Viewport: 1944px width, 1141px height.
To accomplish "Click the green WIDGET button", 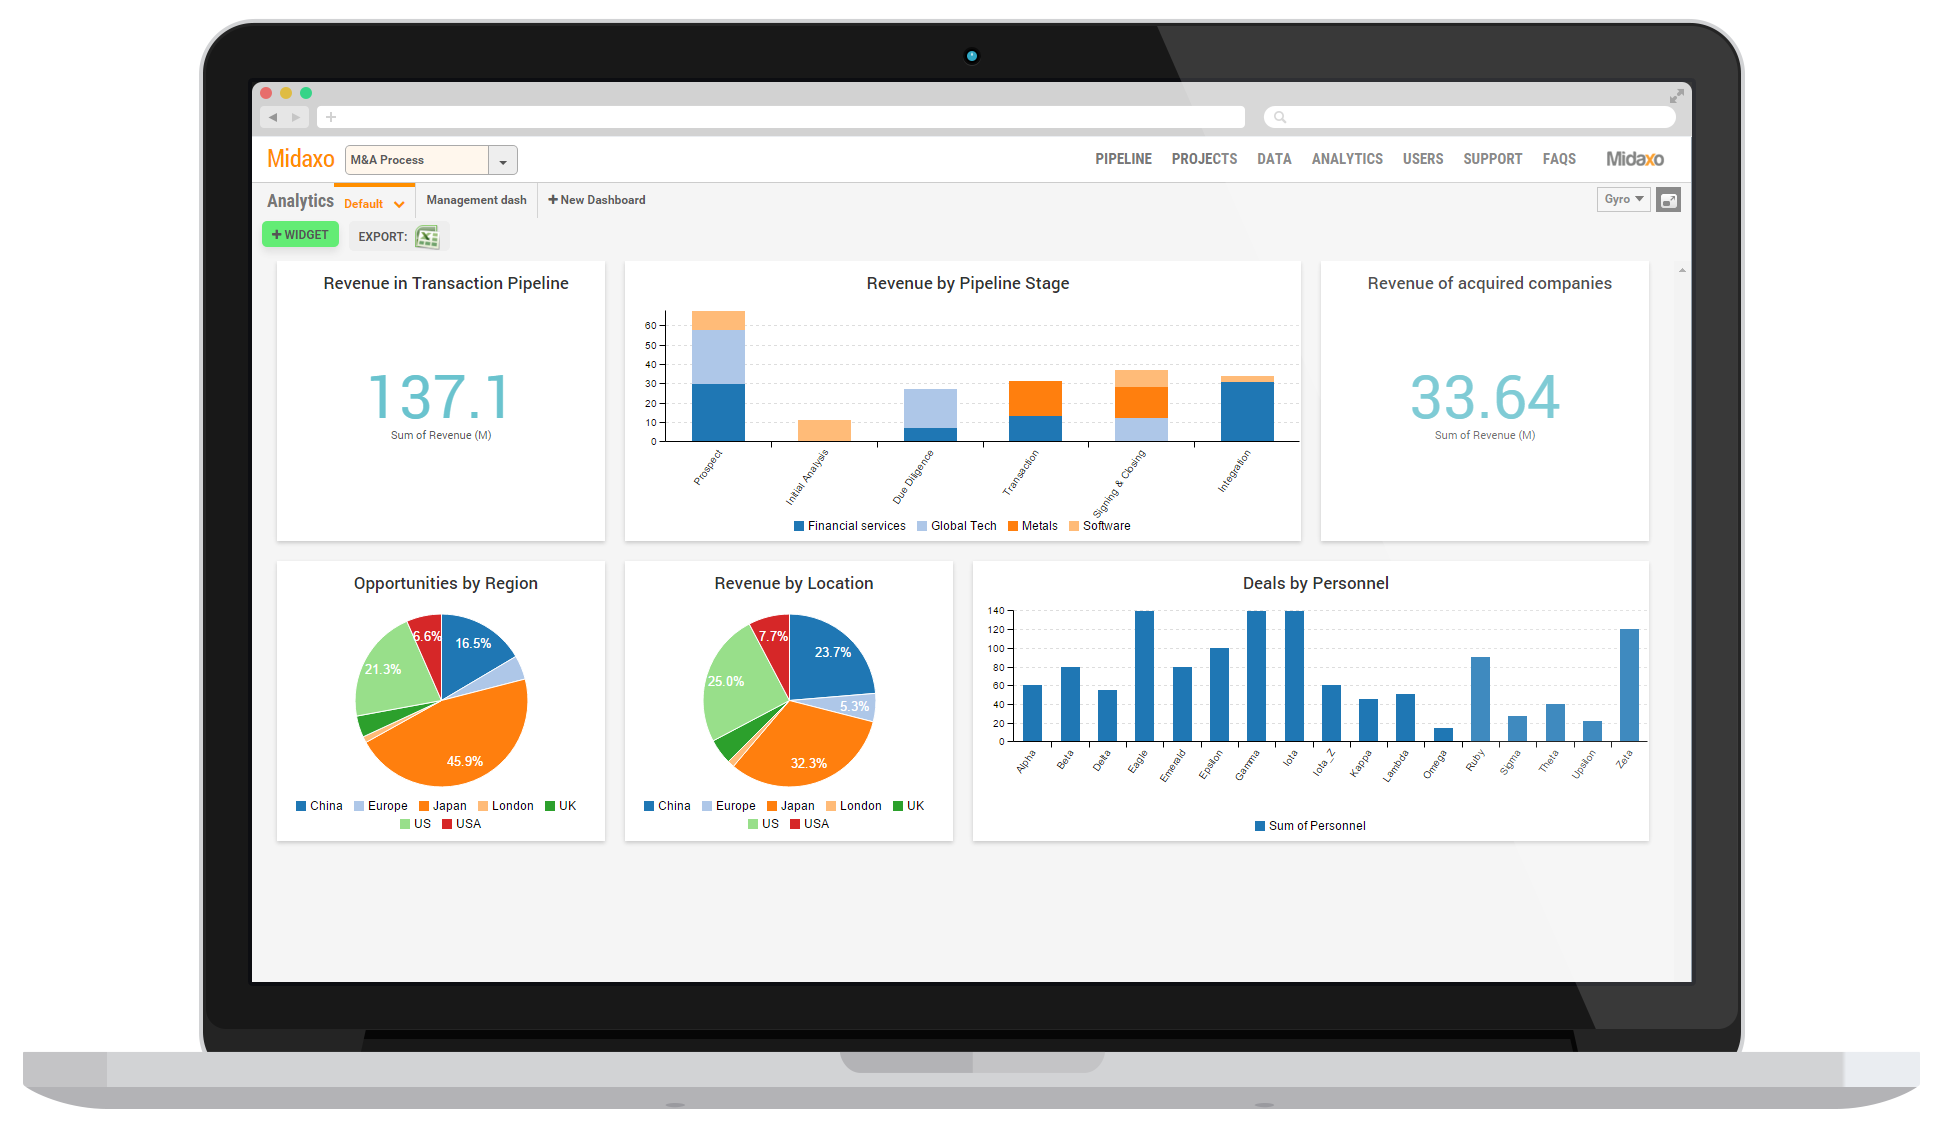I will pyautogui.click(x=300, y=235).
